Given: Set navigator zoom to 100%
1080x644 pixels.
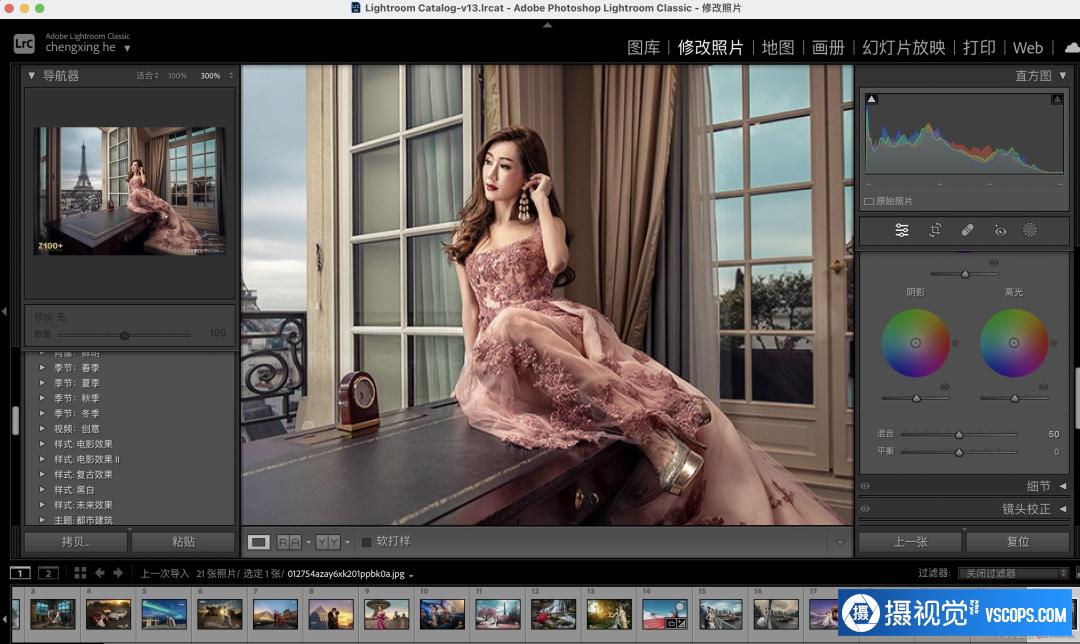Looking at the screenshot, I should 178,76.
